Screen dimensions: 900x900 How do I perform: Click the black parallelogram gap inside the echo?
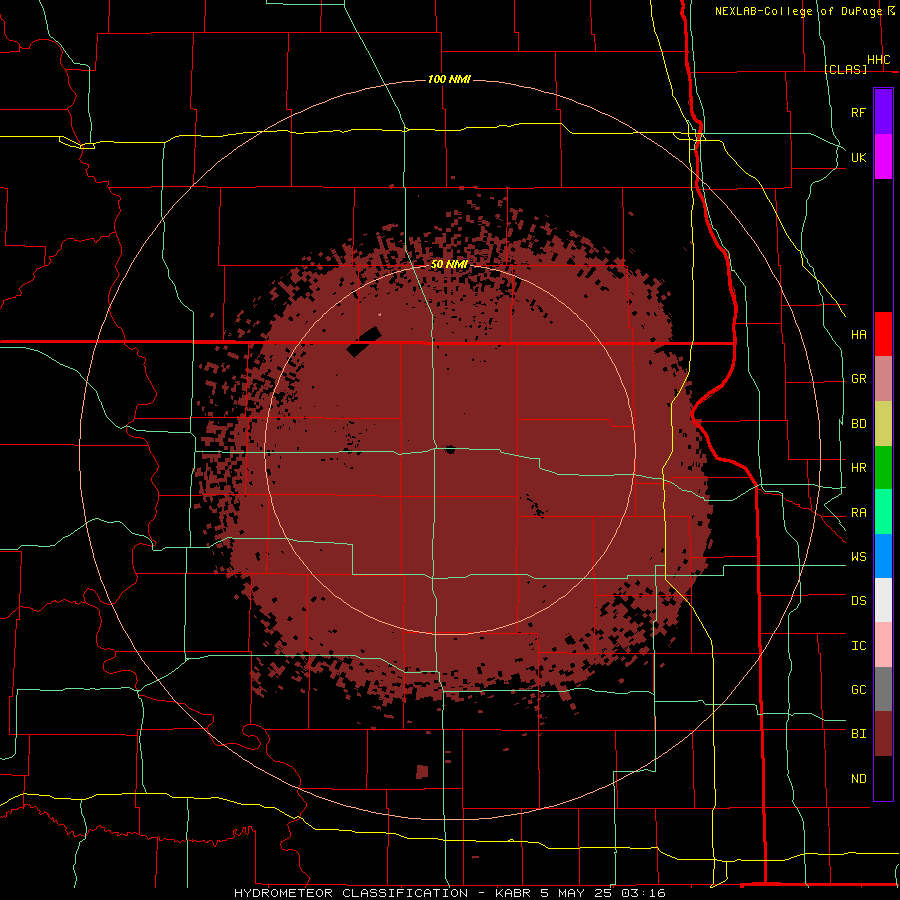click(364, 342)
